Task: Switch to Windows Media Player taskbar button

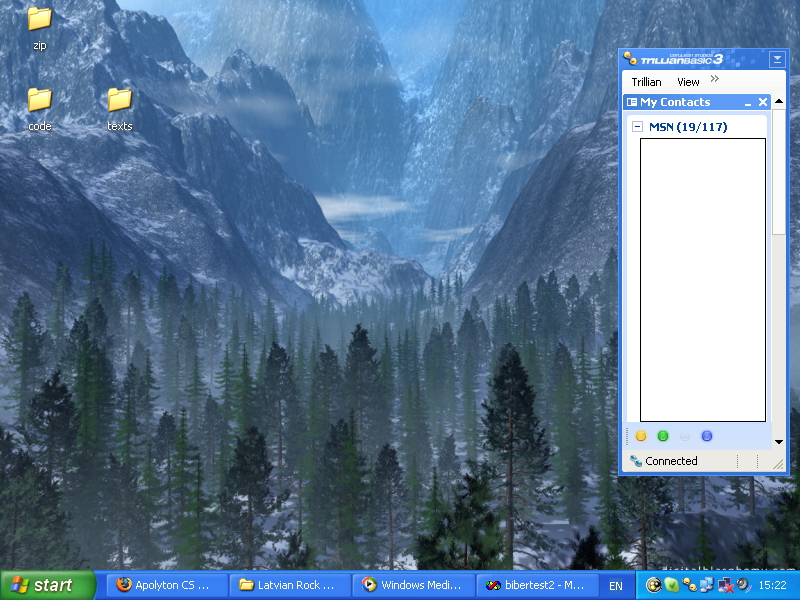Action: pyautogui.click(x=413, y=585)
